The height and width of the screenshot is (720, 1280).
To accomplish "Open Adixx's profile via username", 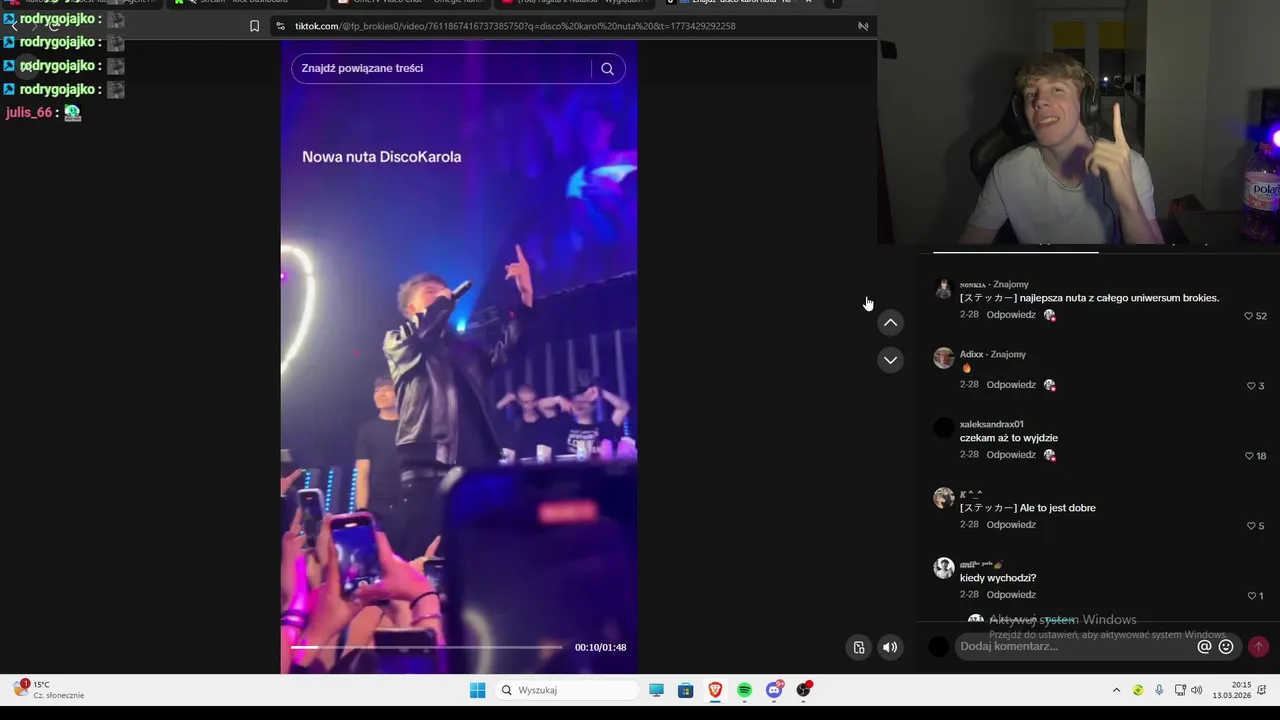I will 971,354.
